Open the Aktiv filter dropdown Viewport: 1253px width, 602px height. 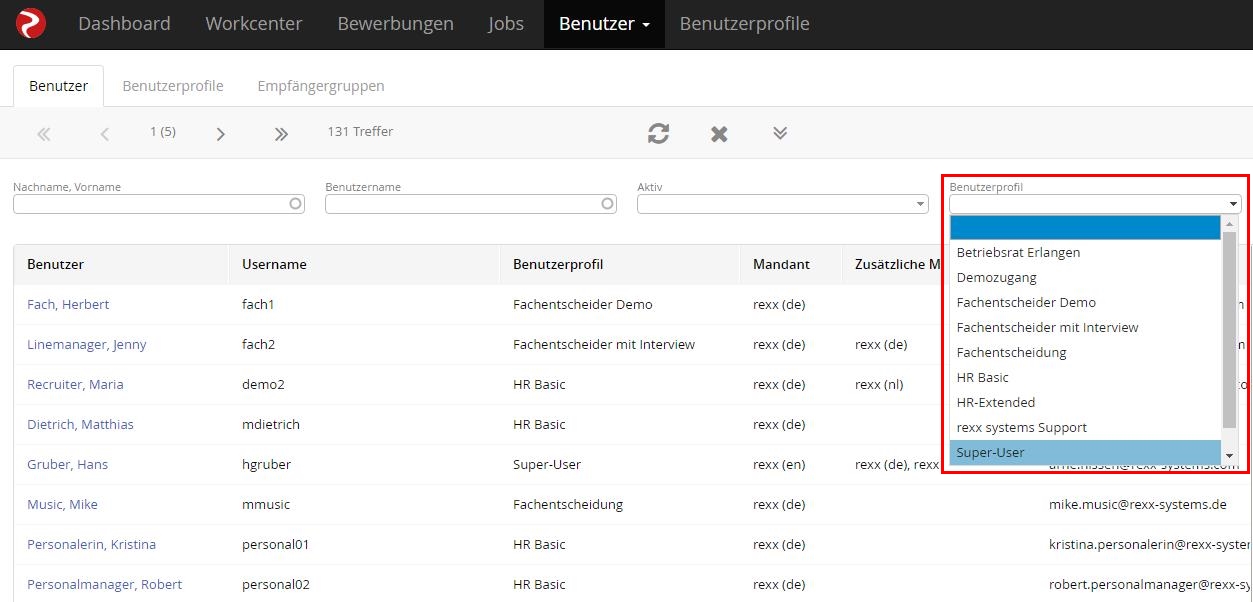(783, 204)
